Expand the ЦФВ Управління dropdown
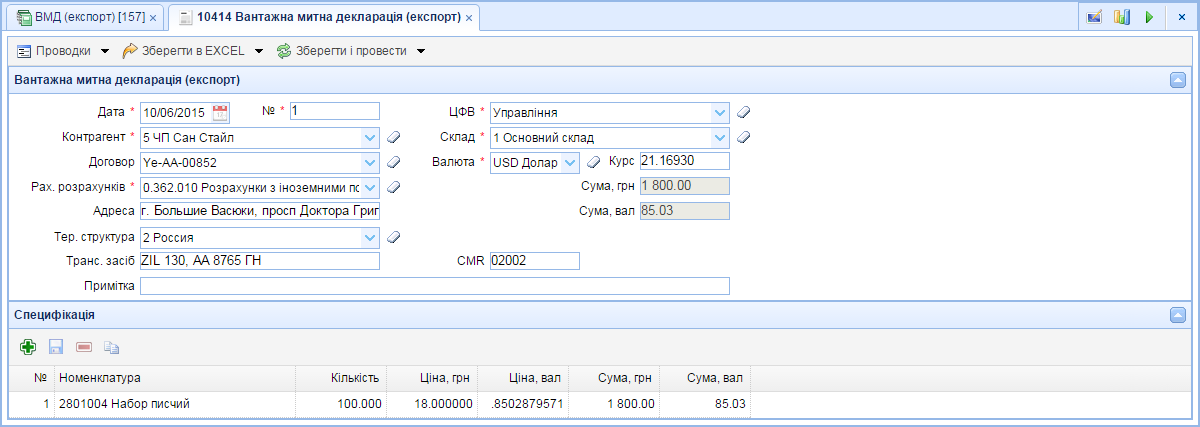 [720, 112]
